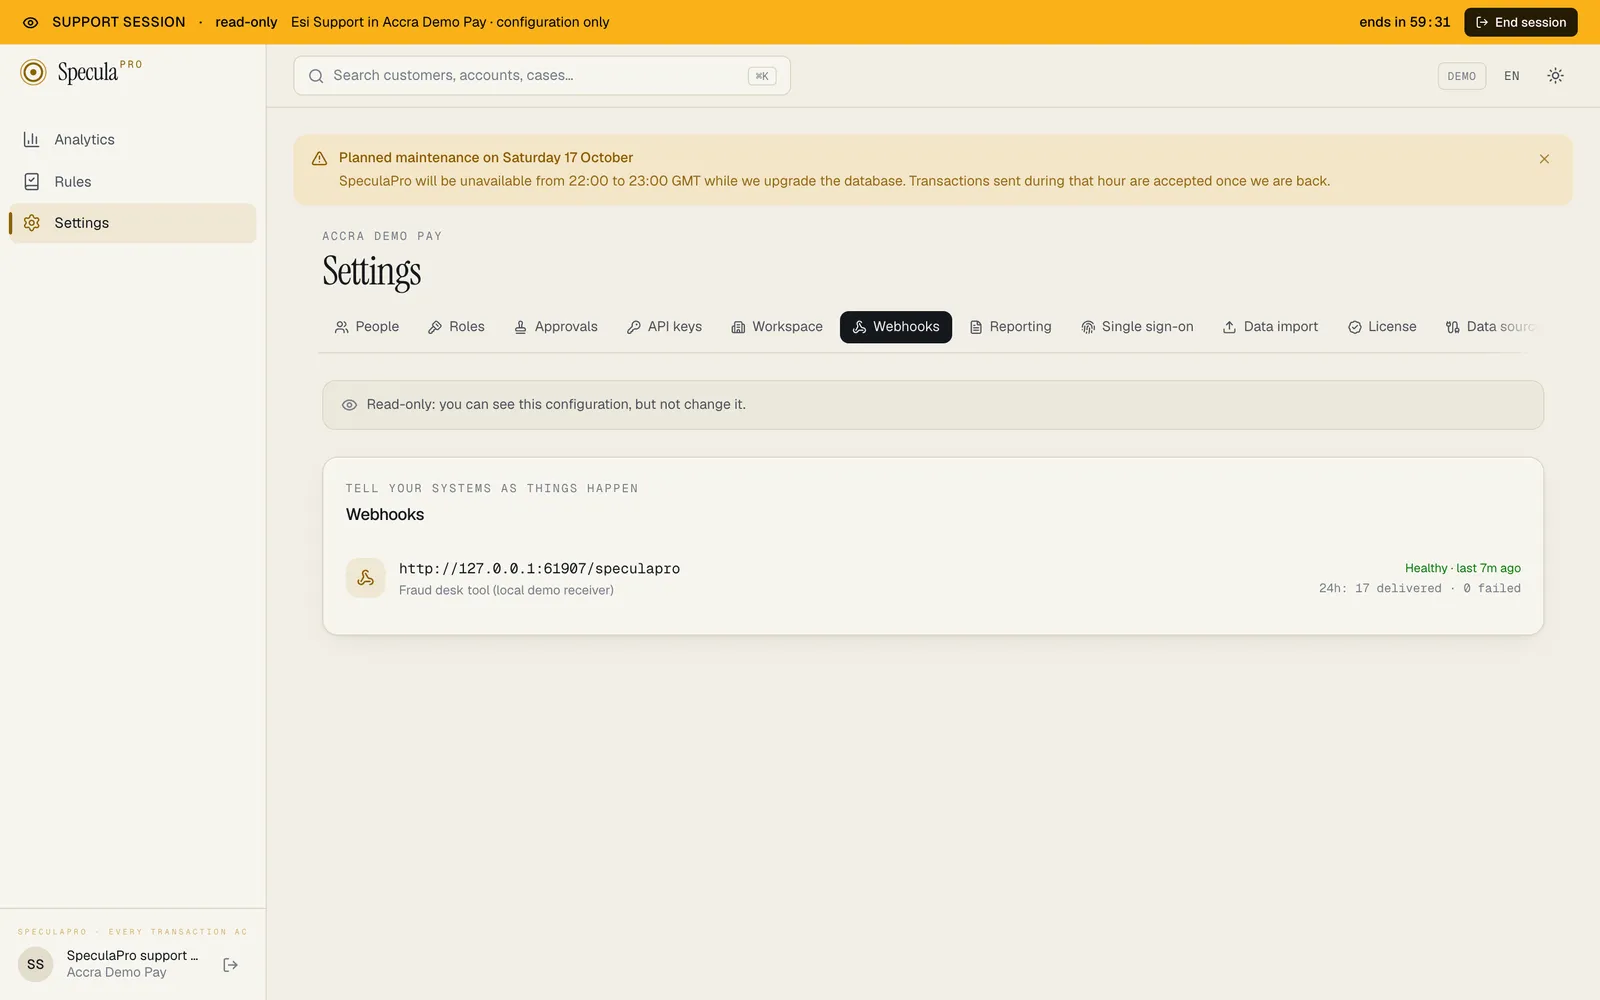End the support session

tap(1521, 22)
